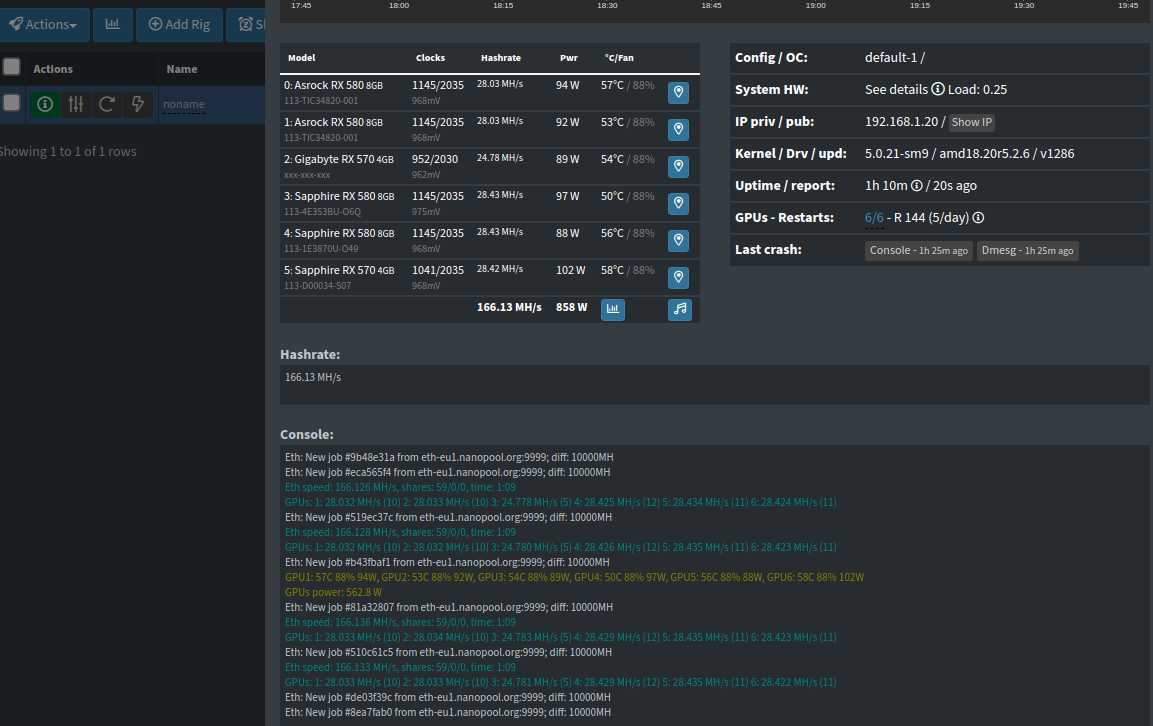
Task: Click the Add Rig button
Action: point(179,24)
